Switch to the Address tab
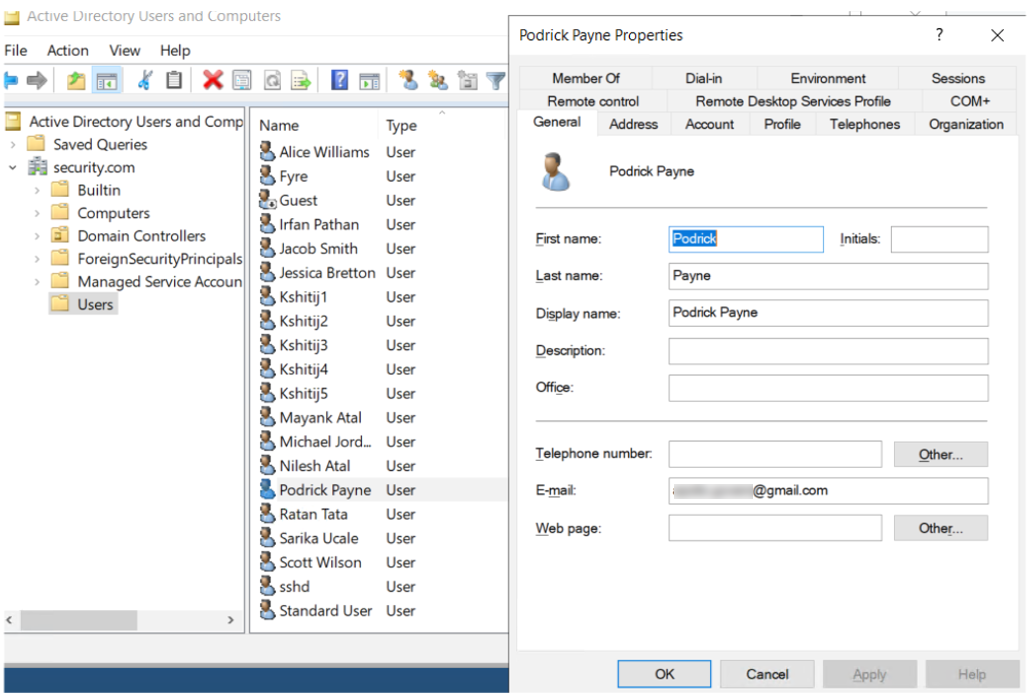This screenshot has height=698, width=1031. pos(633,124)
